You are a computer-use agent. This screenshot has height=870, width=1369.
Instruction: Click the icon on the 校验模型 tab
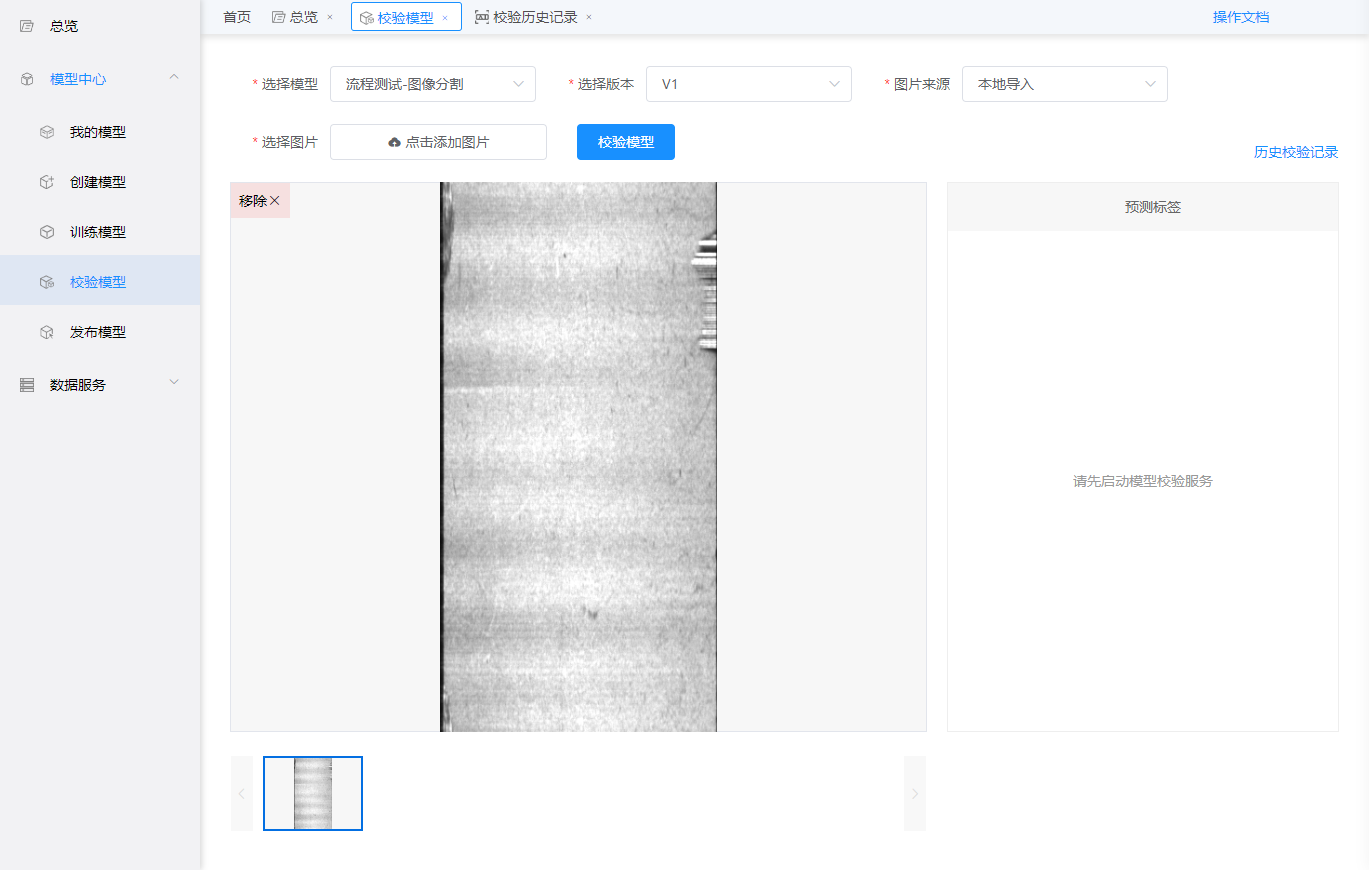[x=367, y=18]
